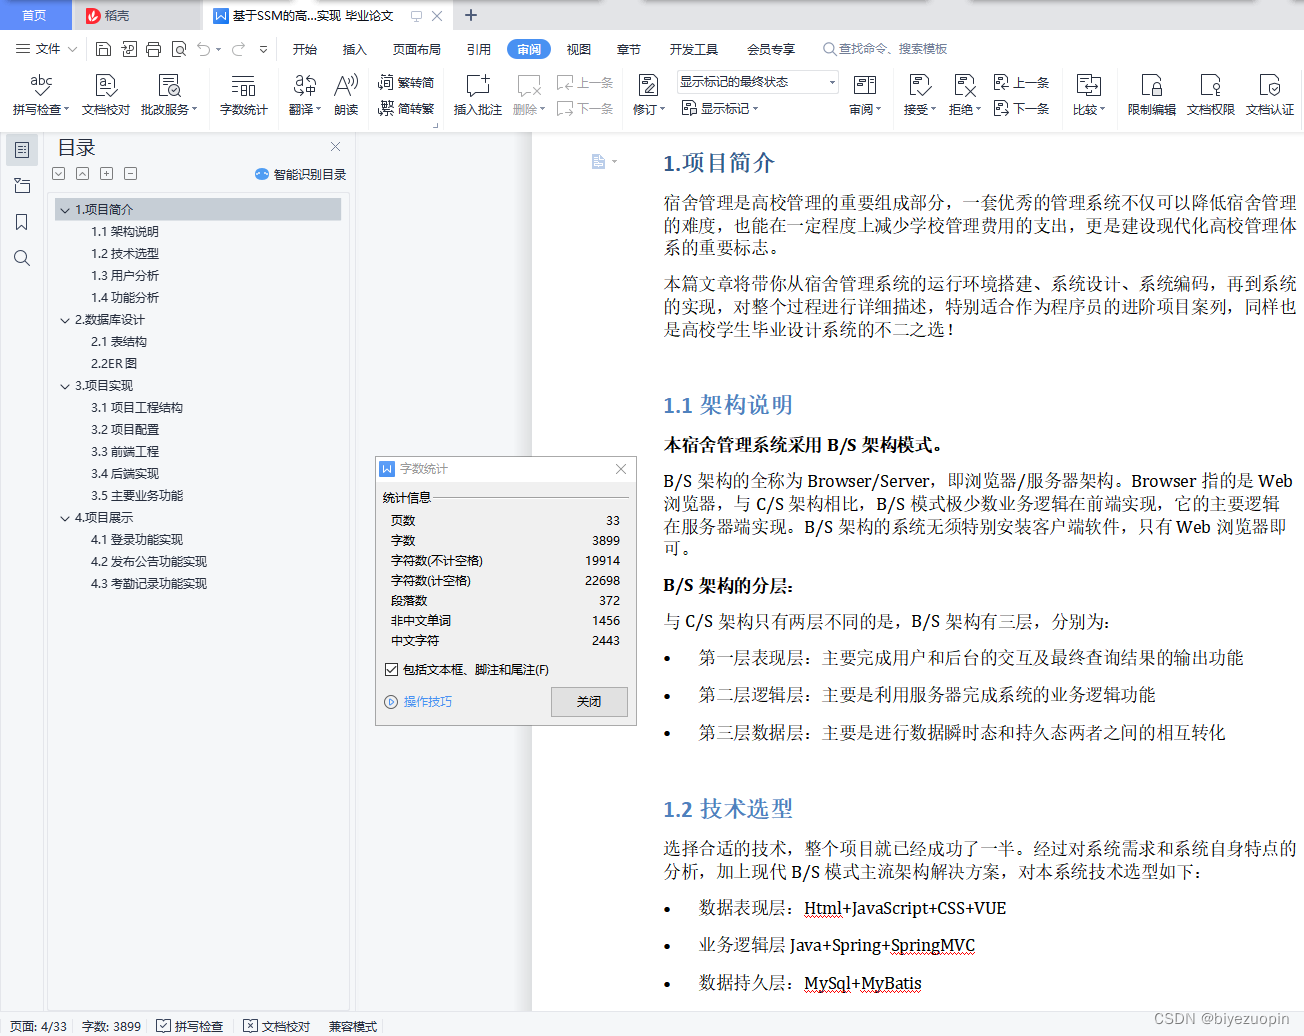Open the chapter navigation sidebar icon

(x=22, y=186)
